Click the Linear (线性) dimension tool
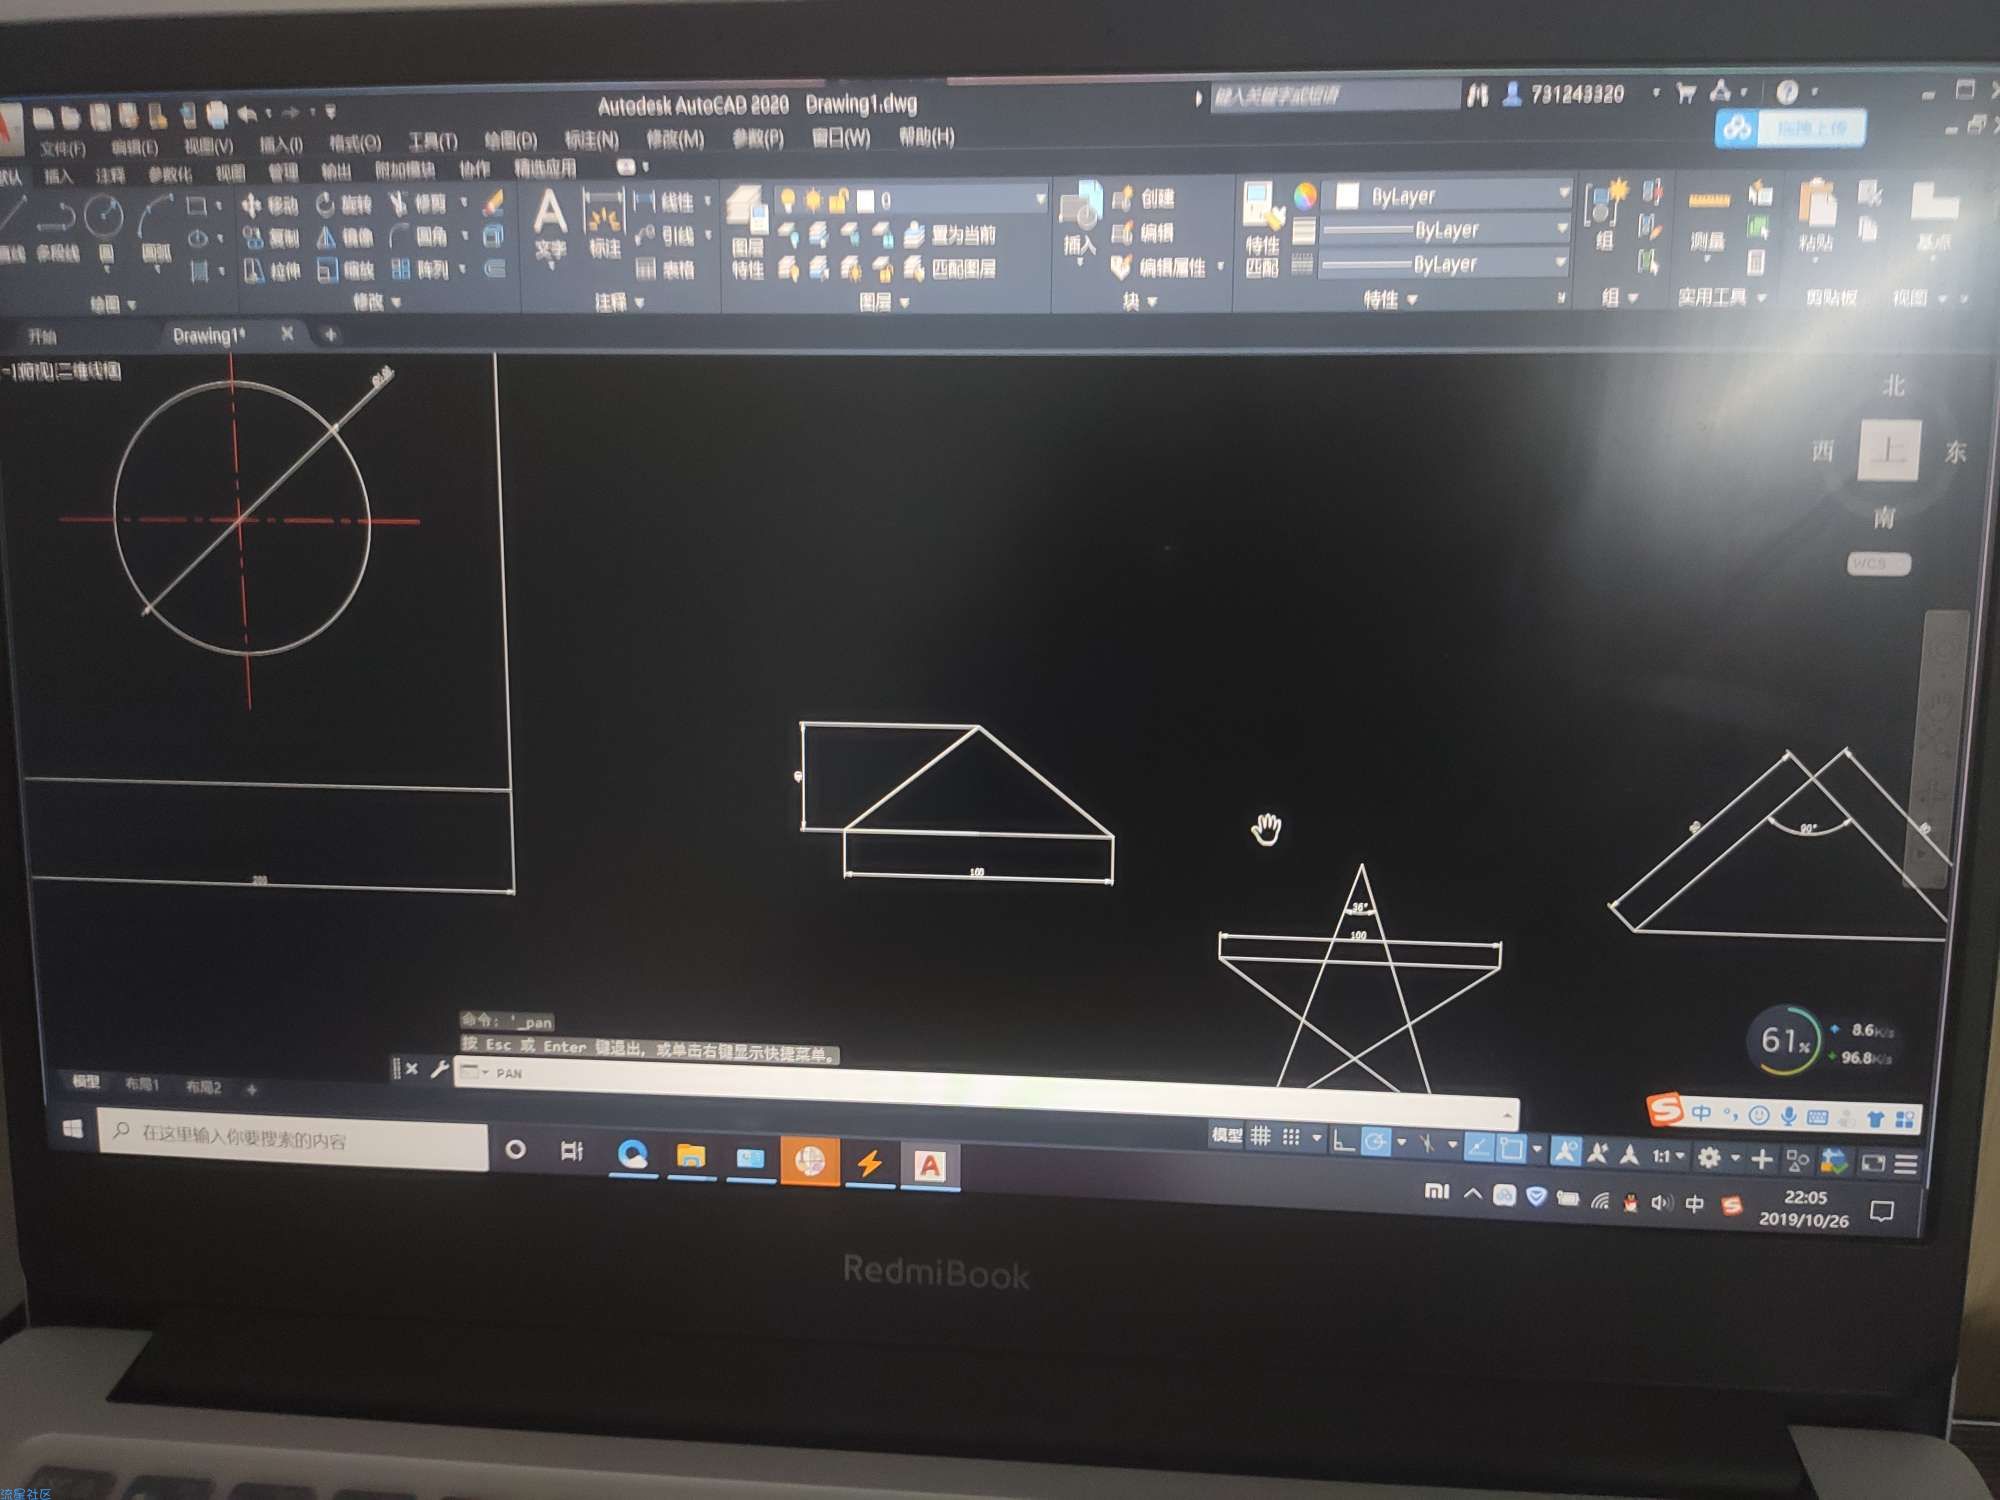Screen dimensions: 2000x1500 (x=665, y=202)
